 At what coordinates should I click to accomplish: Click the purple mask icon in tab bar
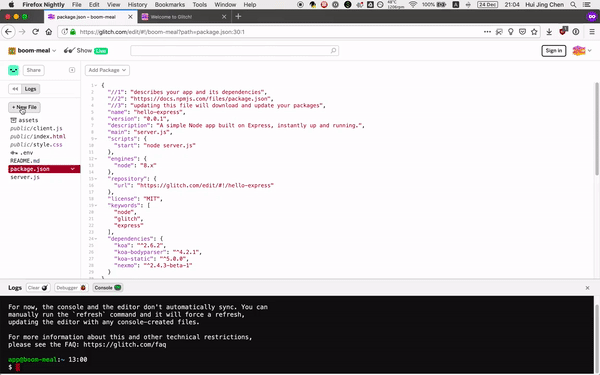coord(592,16)
